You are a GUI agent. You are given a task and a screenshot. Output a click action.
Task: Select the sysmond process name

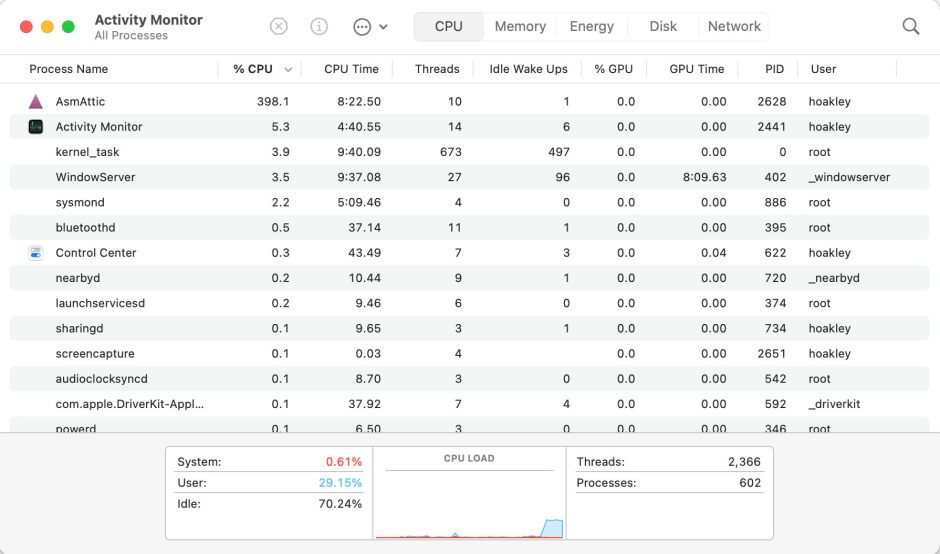80,202
